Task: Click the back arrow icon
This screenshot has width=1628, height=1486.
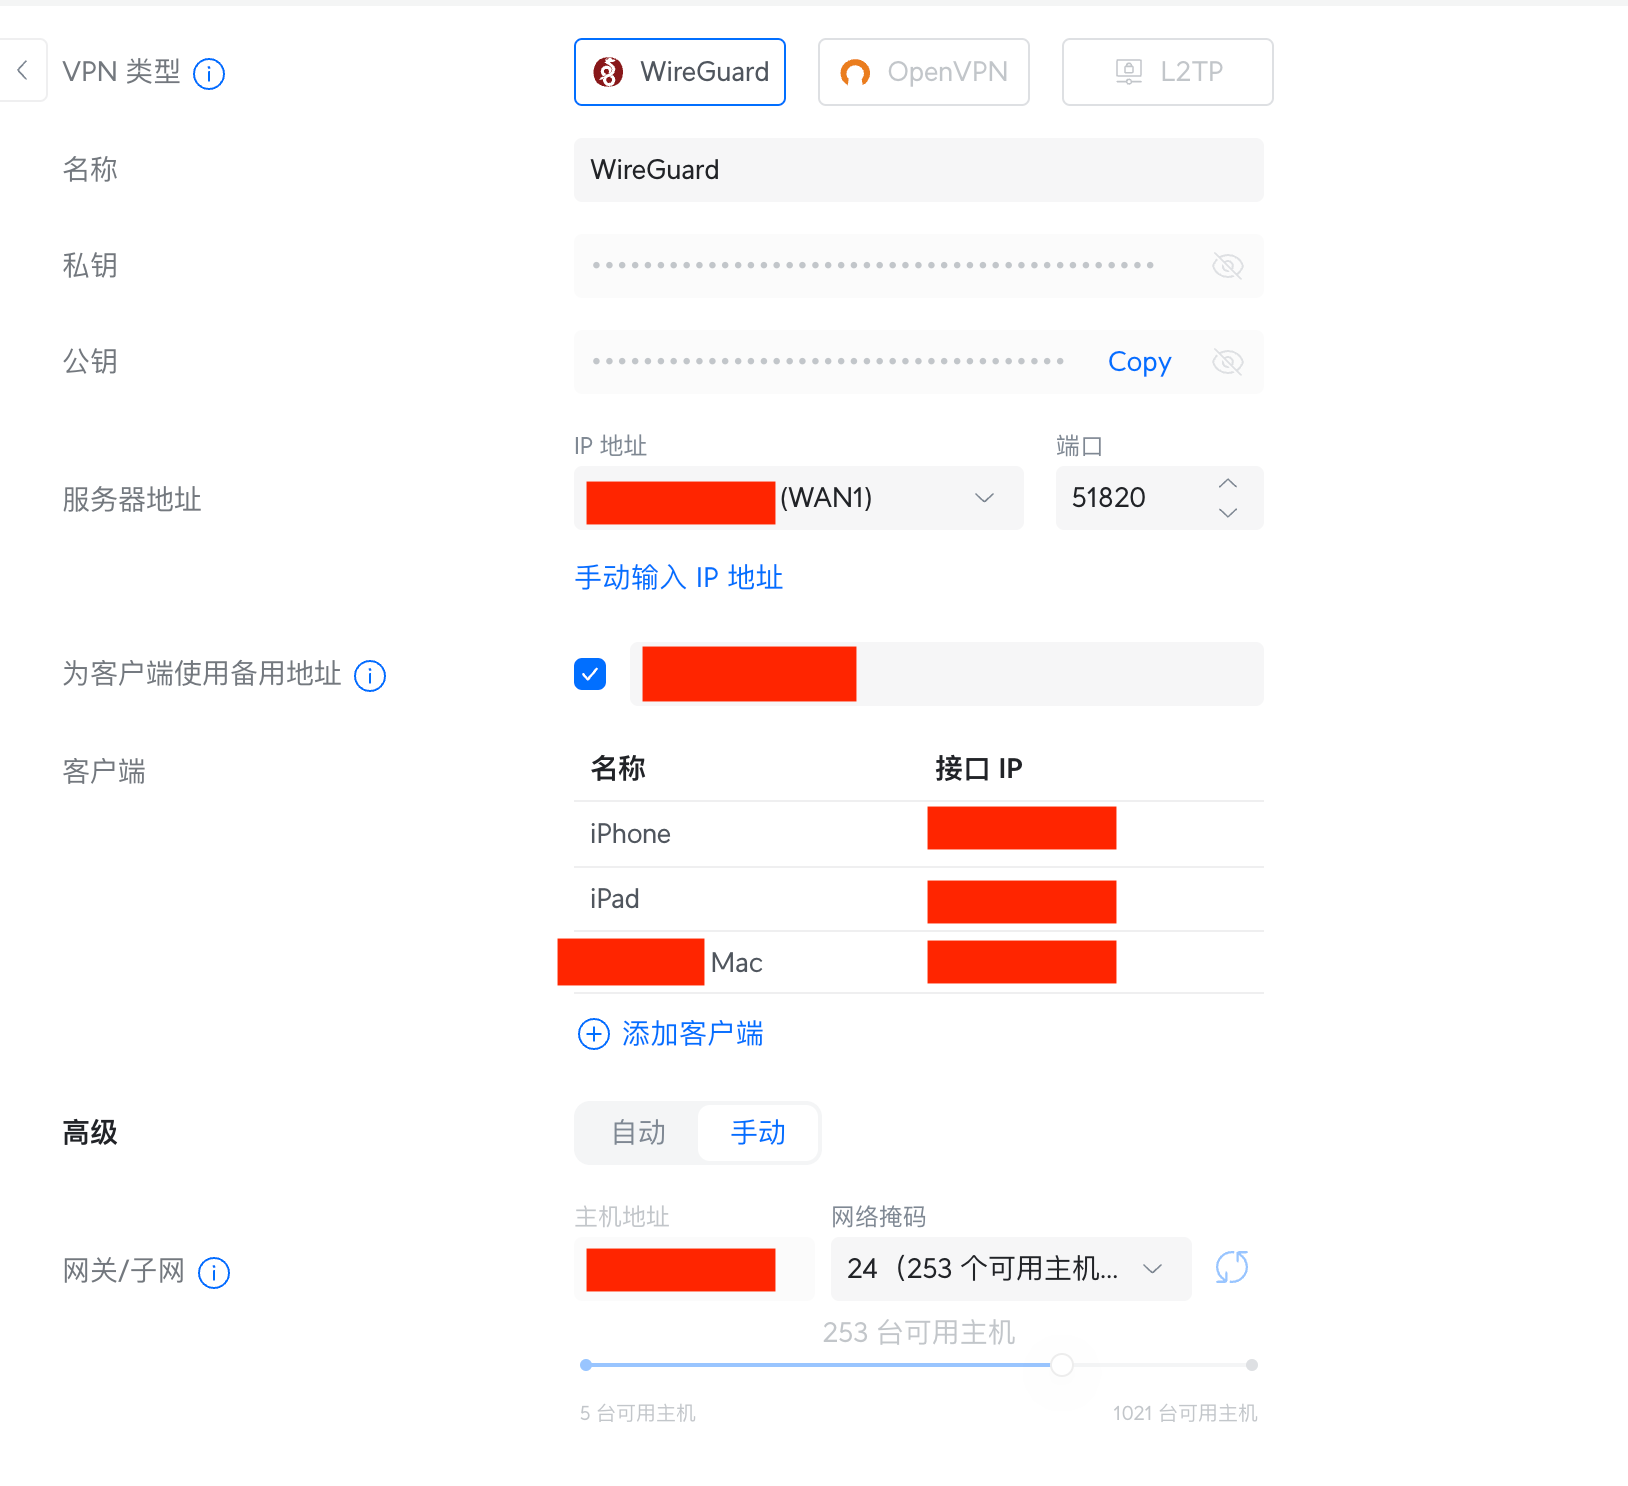Action: [x=22, y=70]
